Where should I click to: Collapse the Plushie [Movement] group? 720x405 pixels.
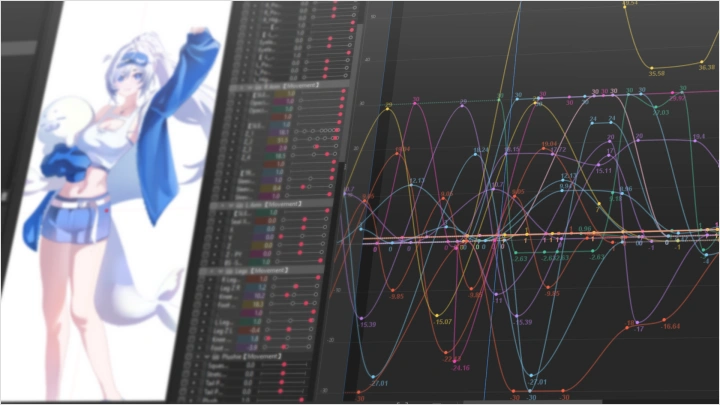[x=207, y=357]
